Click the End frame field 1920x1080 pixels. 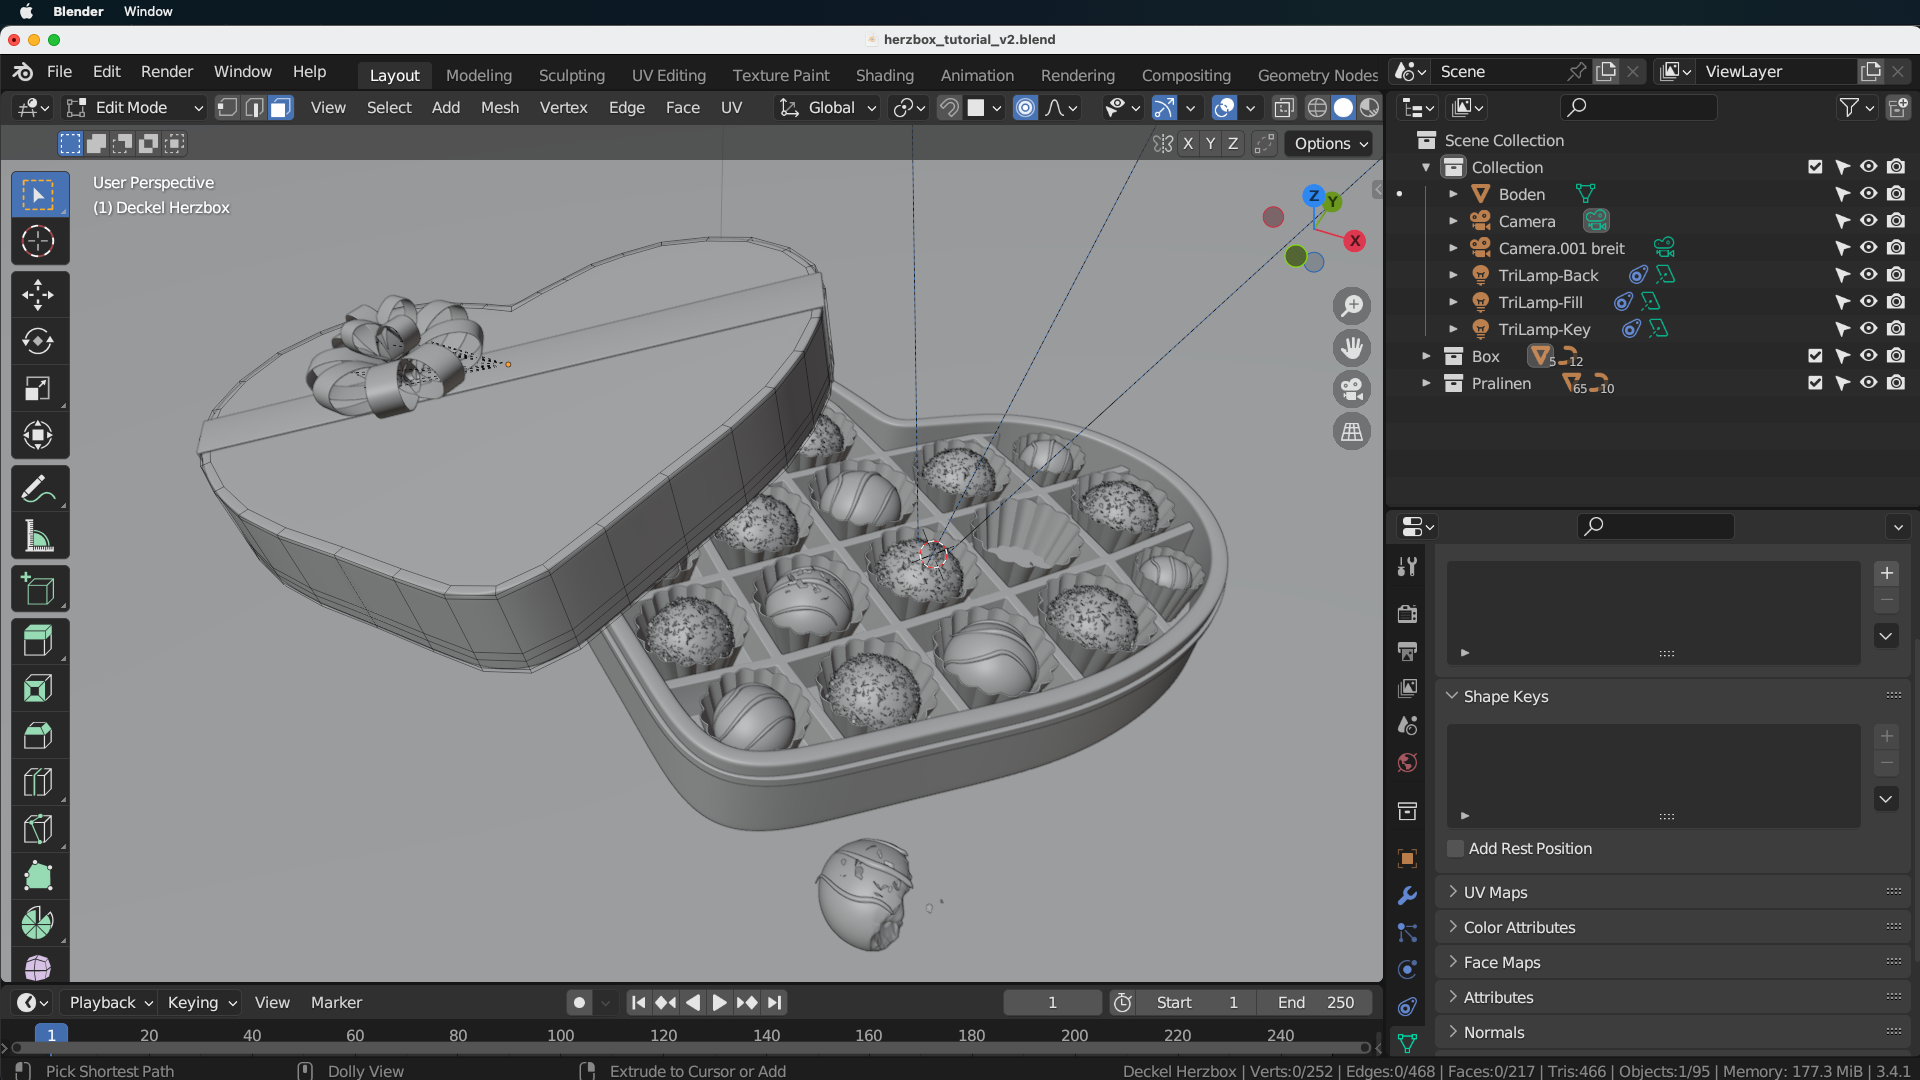tap(1317, 1002)
